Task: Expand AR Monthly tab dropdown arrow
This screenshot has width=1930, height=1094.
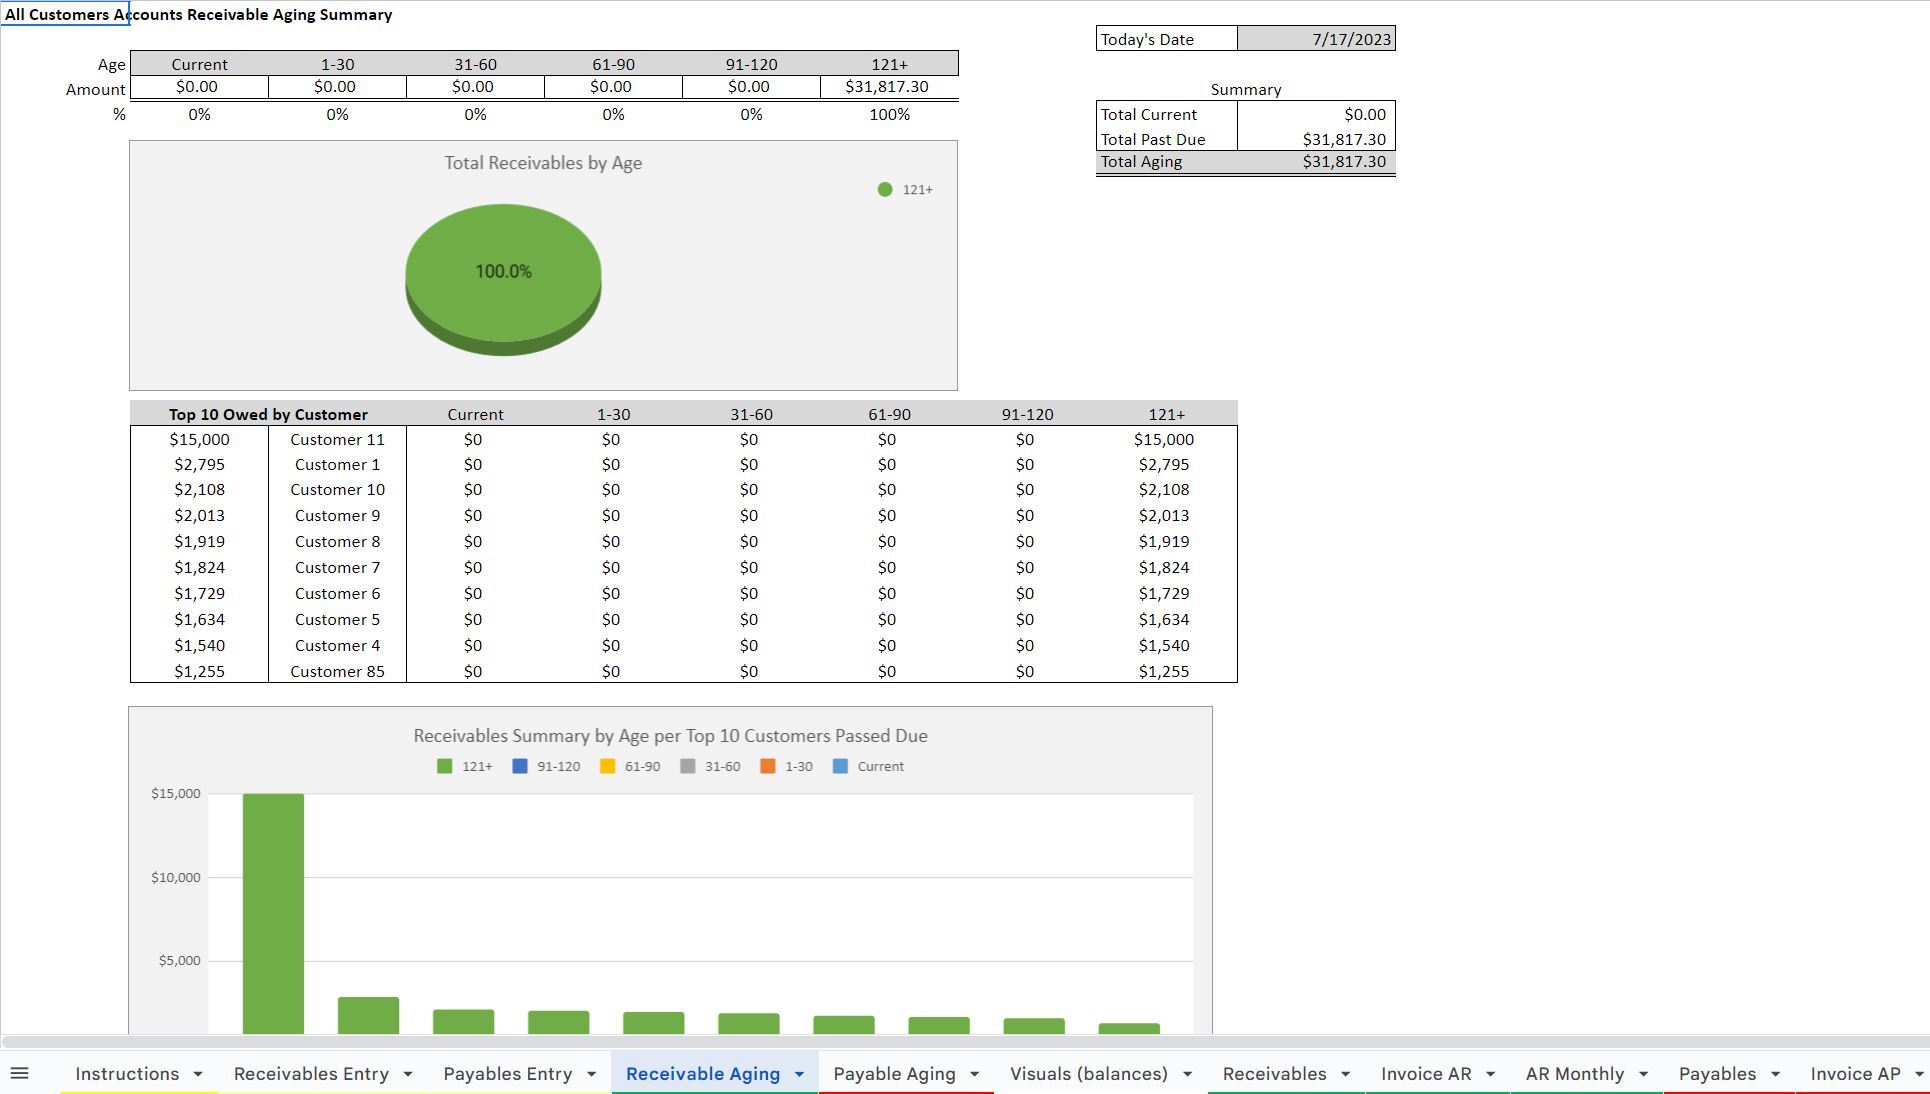Action: click(1643, 1075)
